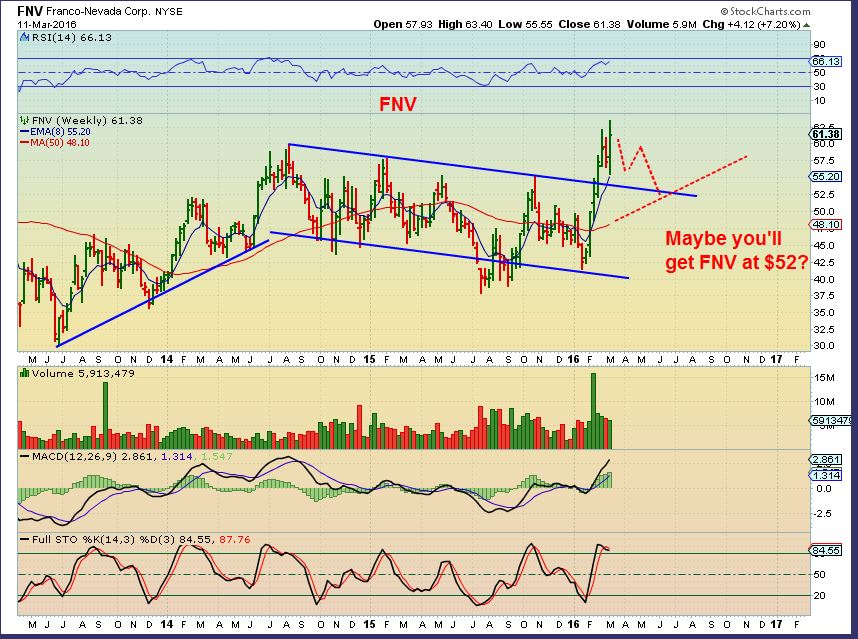
Task: Click the 84.55 stochastic axis tag
Action: pyautogui.click(x=825, y=550)
